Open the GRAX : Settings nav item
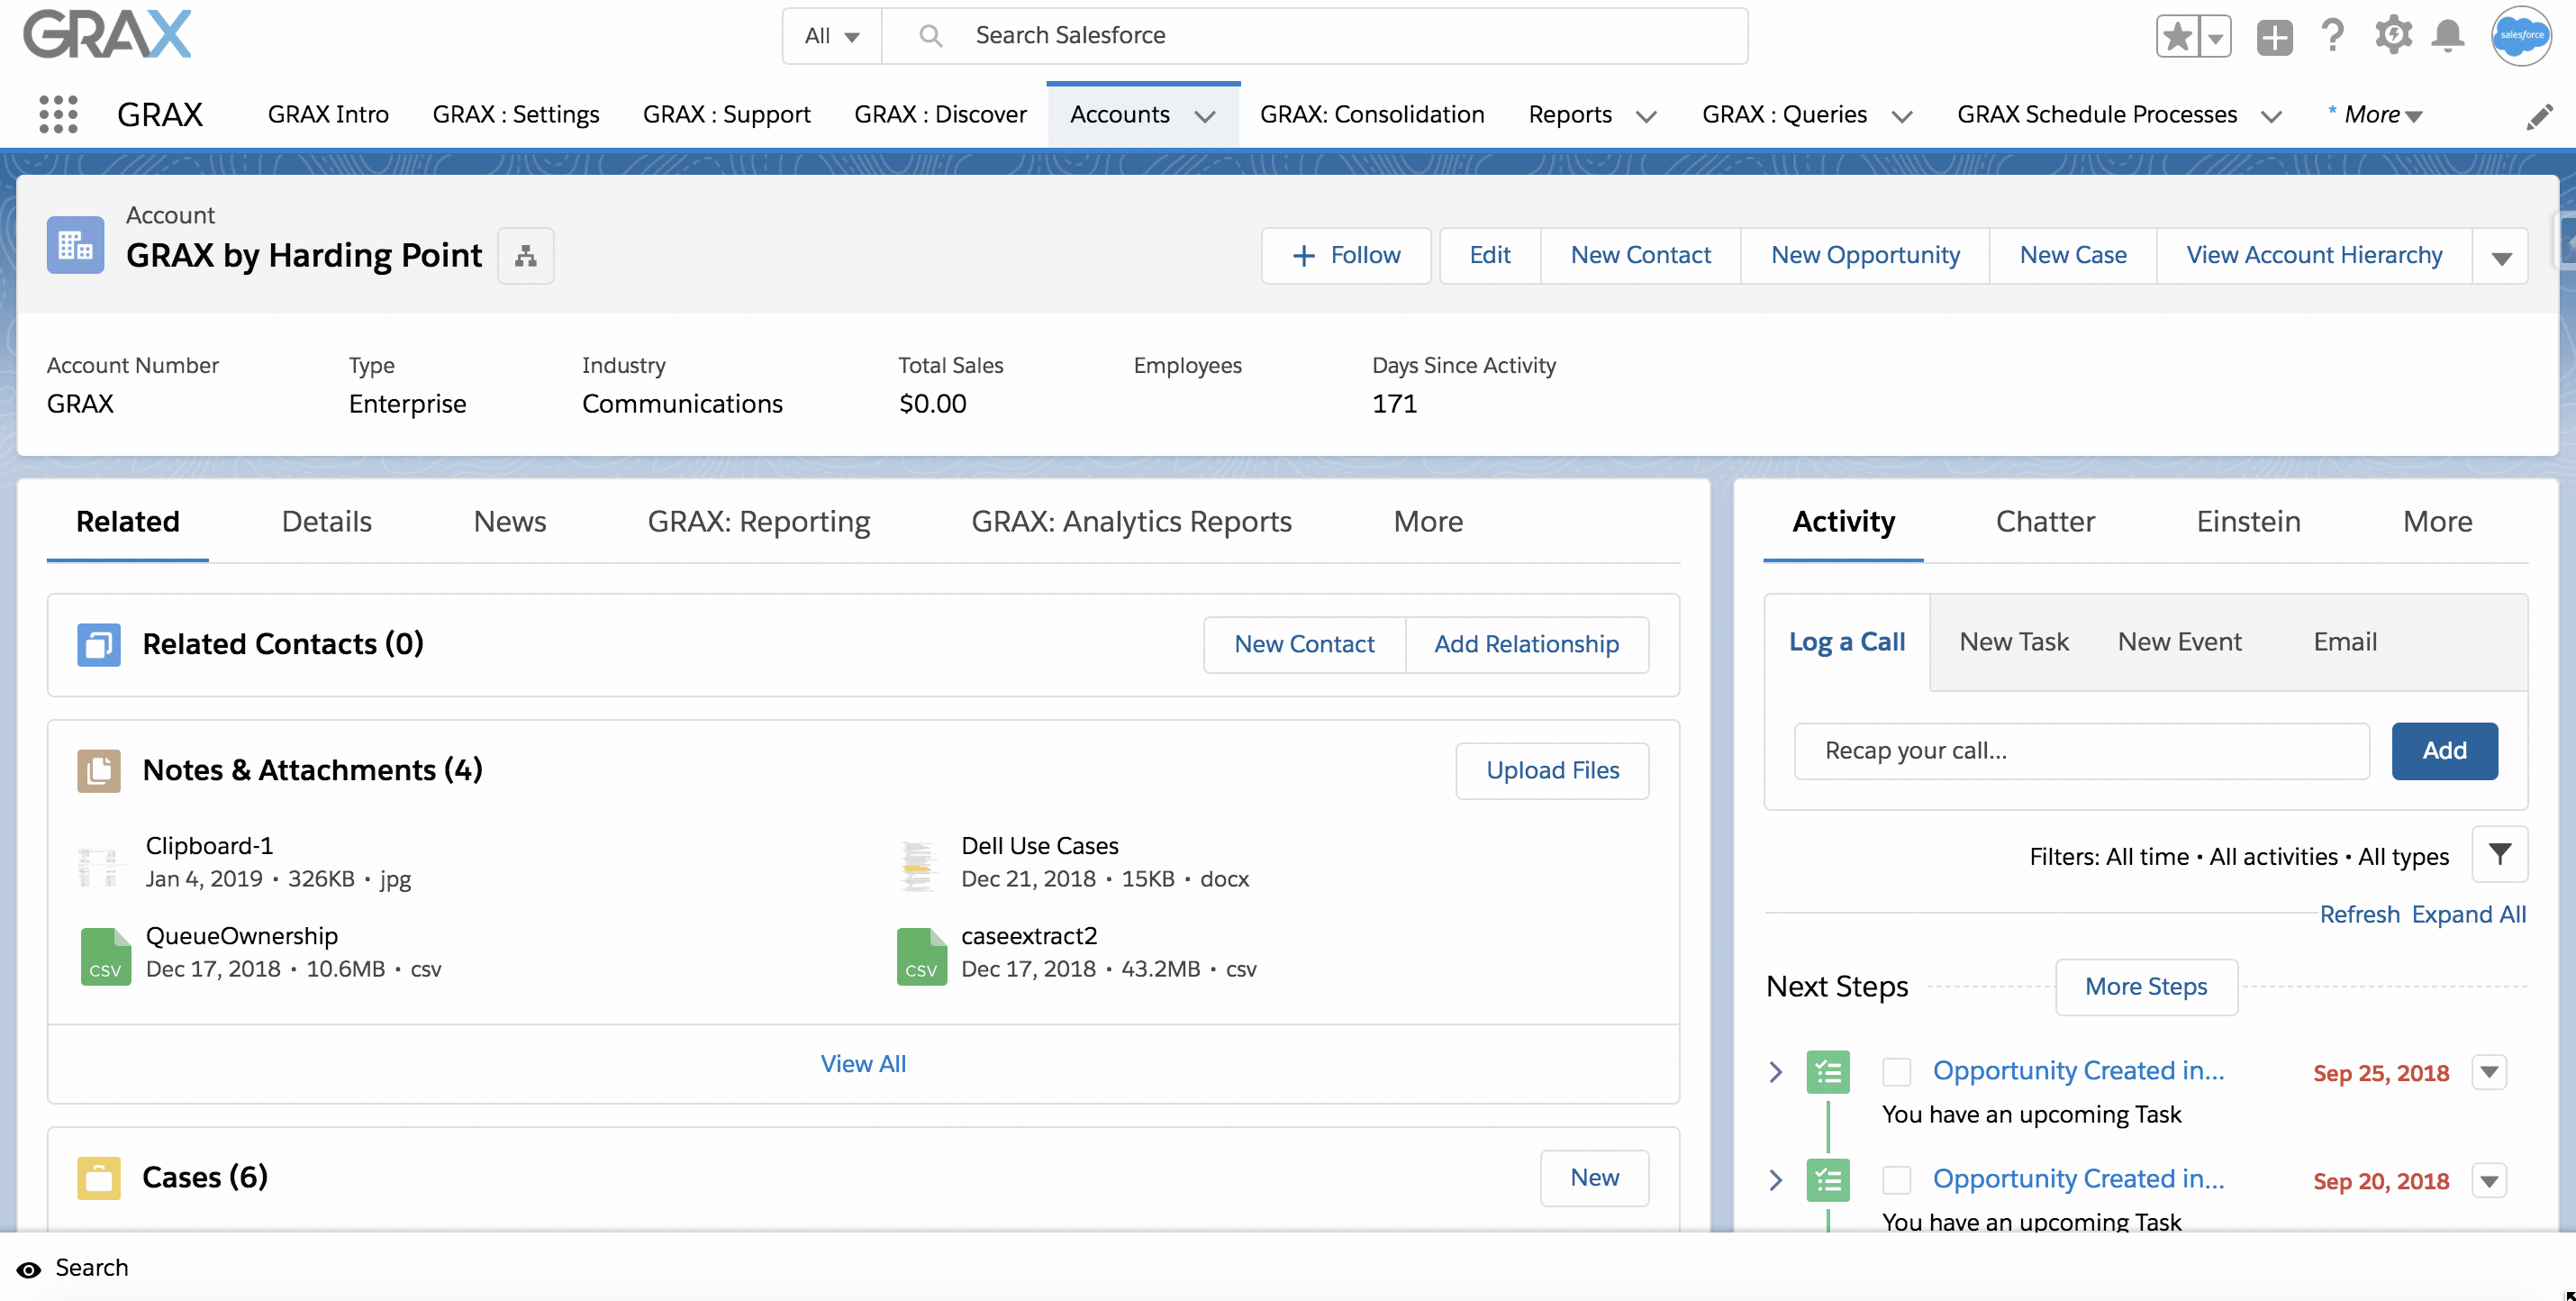Screen dimensions: 2576x1301 (516, 115)
